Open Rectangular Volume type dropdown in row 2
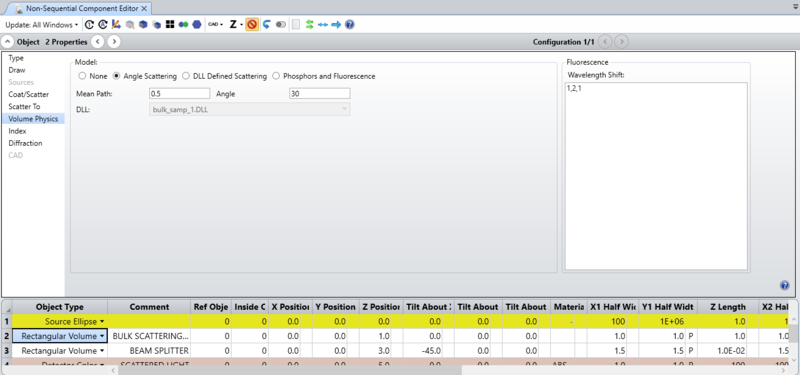The image size is (800, 375). point(102,336)
